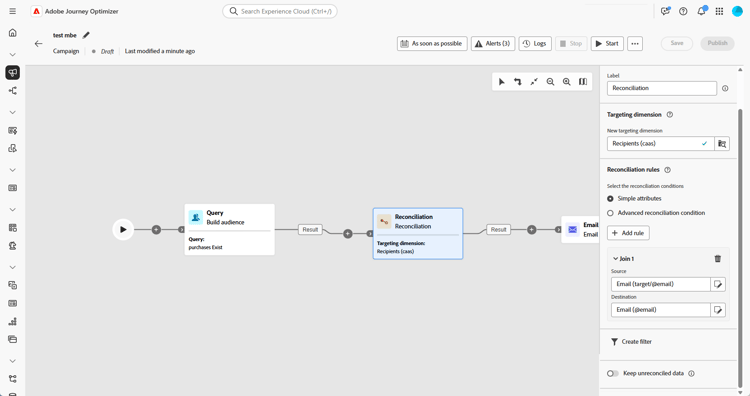Open the apps grid switcher
This screenshot has height=396, width=750.
pyautogui.click(x=719, y=11)
